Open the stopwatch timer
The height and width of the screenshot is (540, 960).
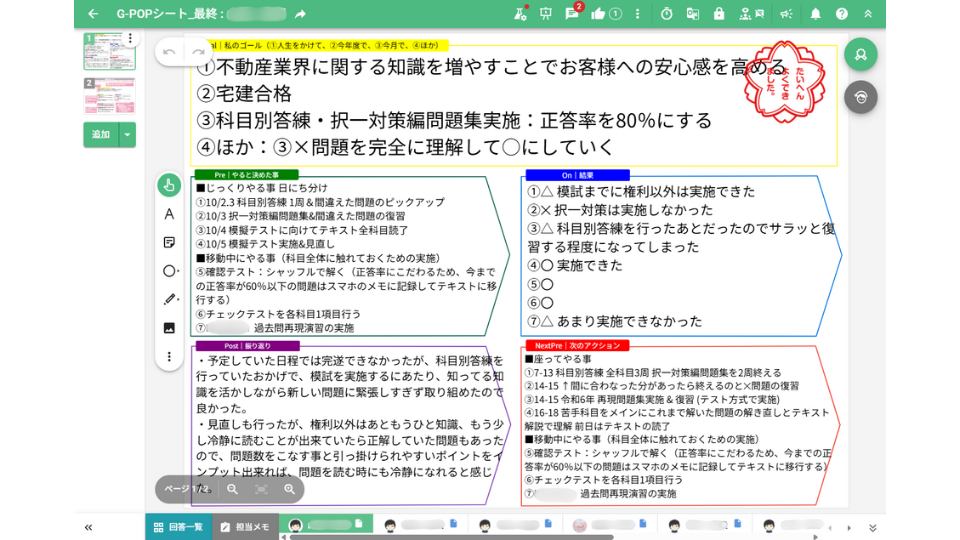(667, 13)
